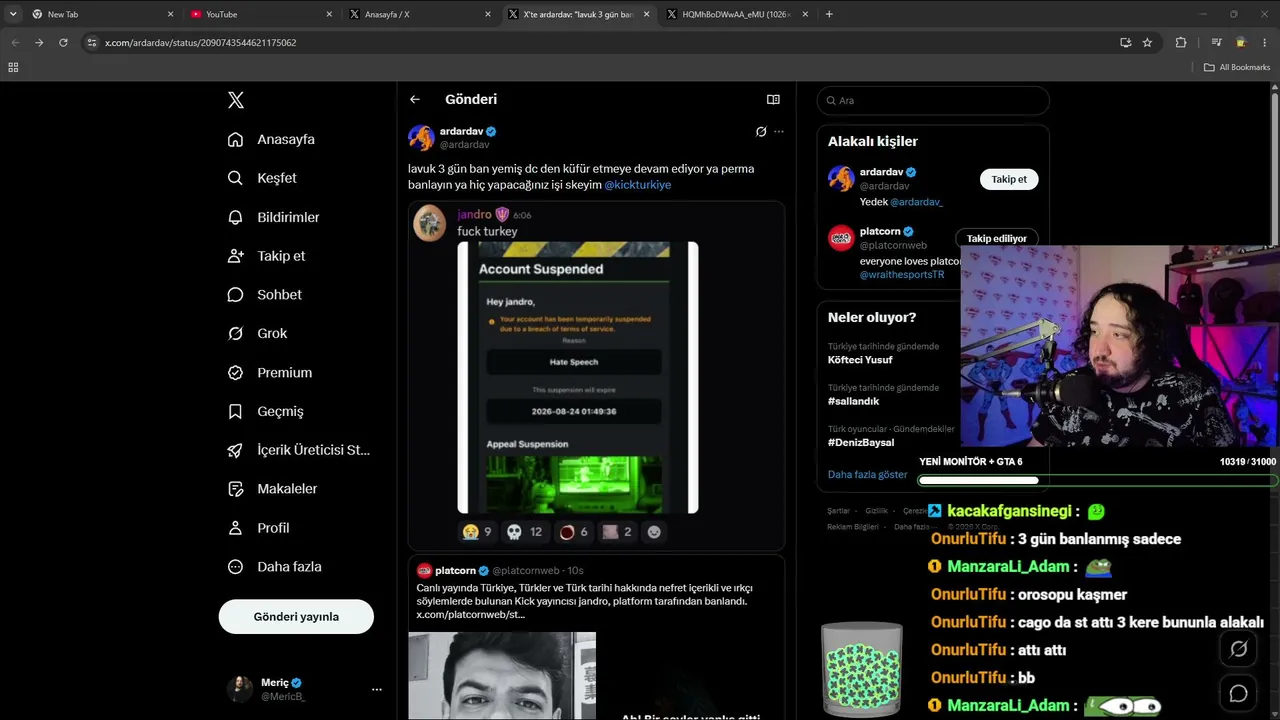
Task: Open the Keşfet explore page
Action: click(262, 178)
